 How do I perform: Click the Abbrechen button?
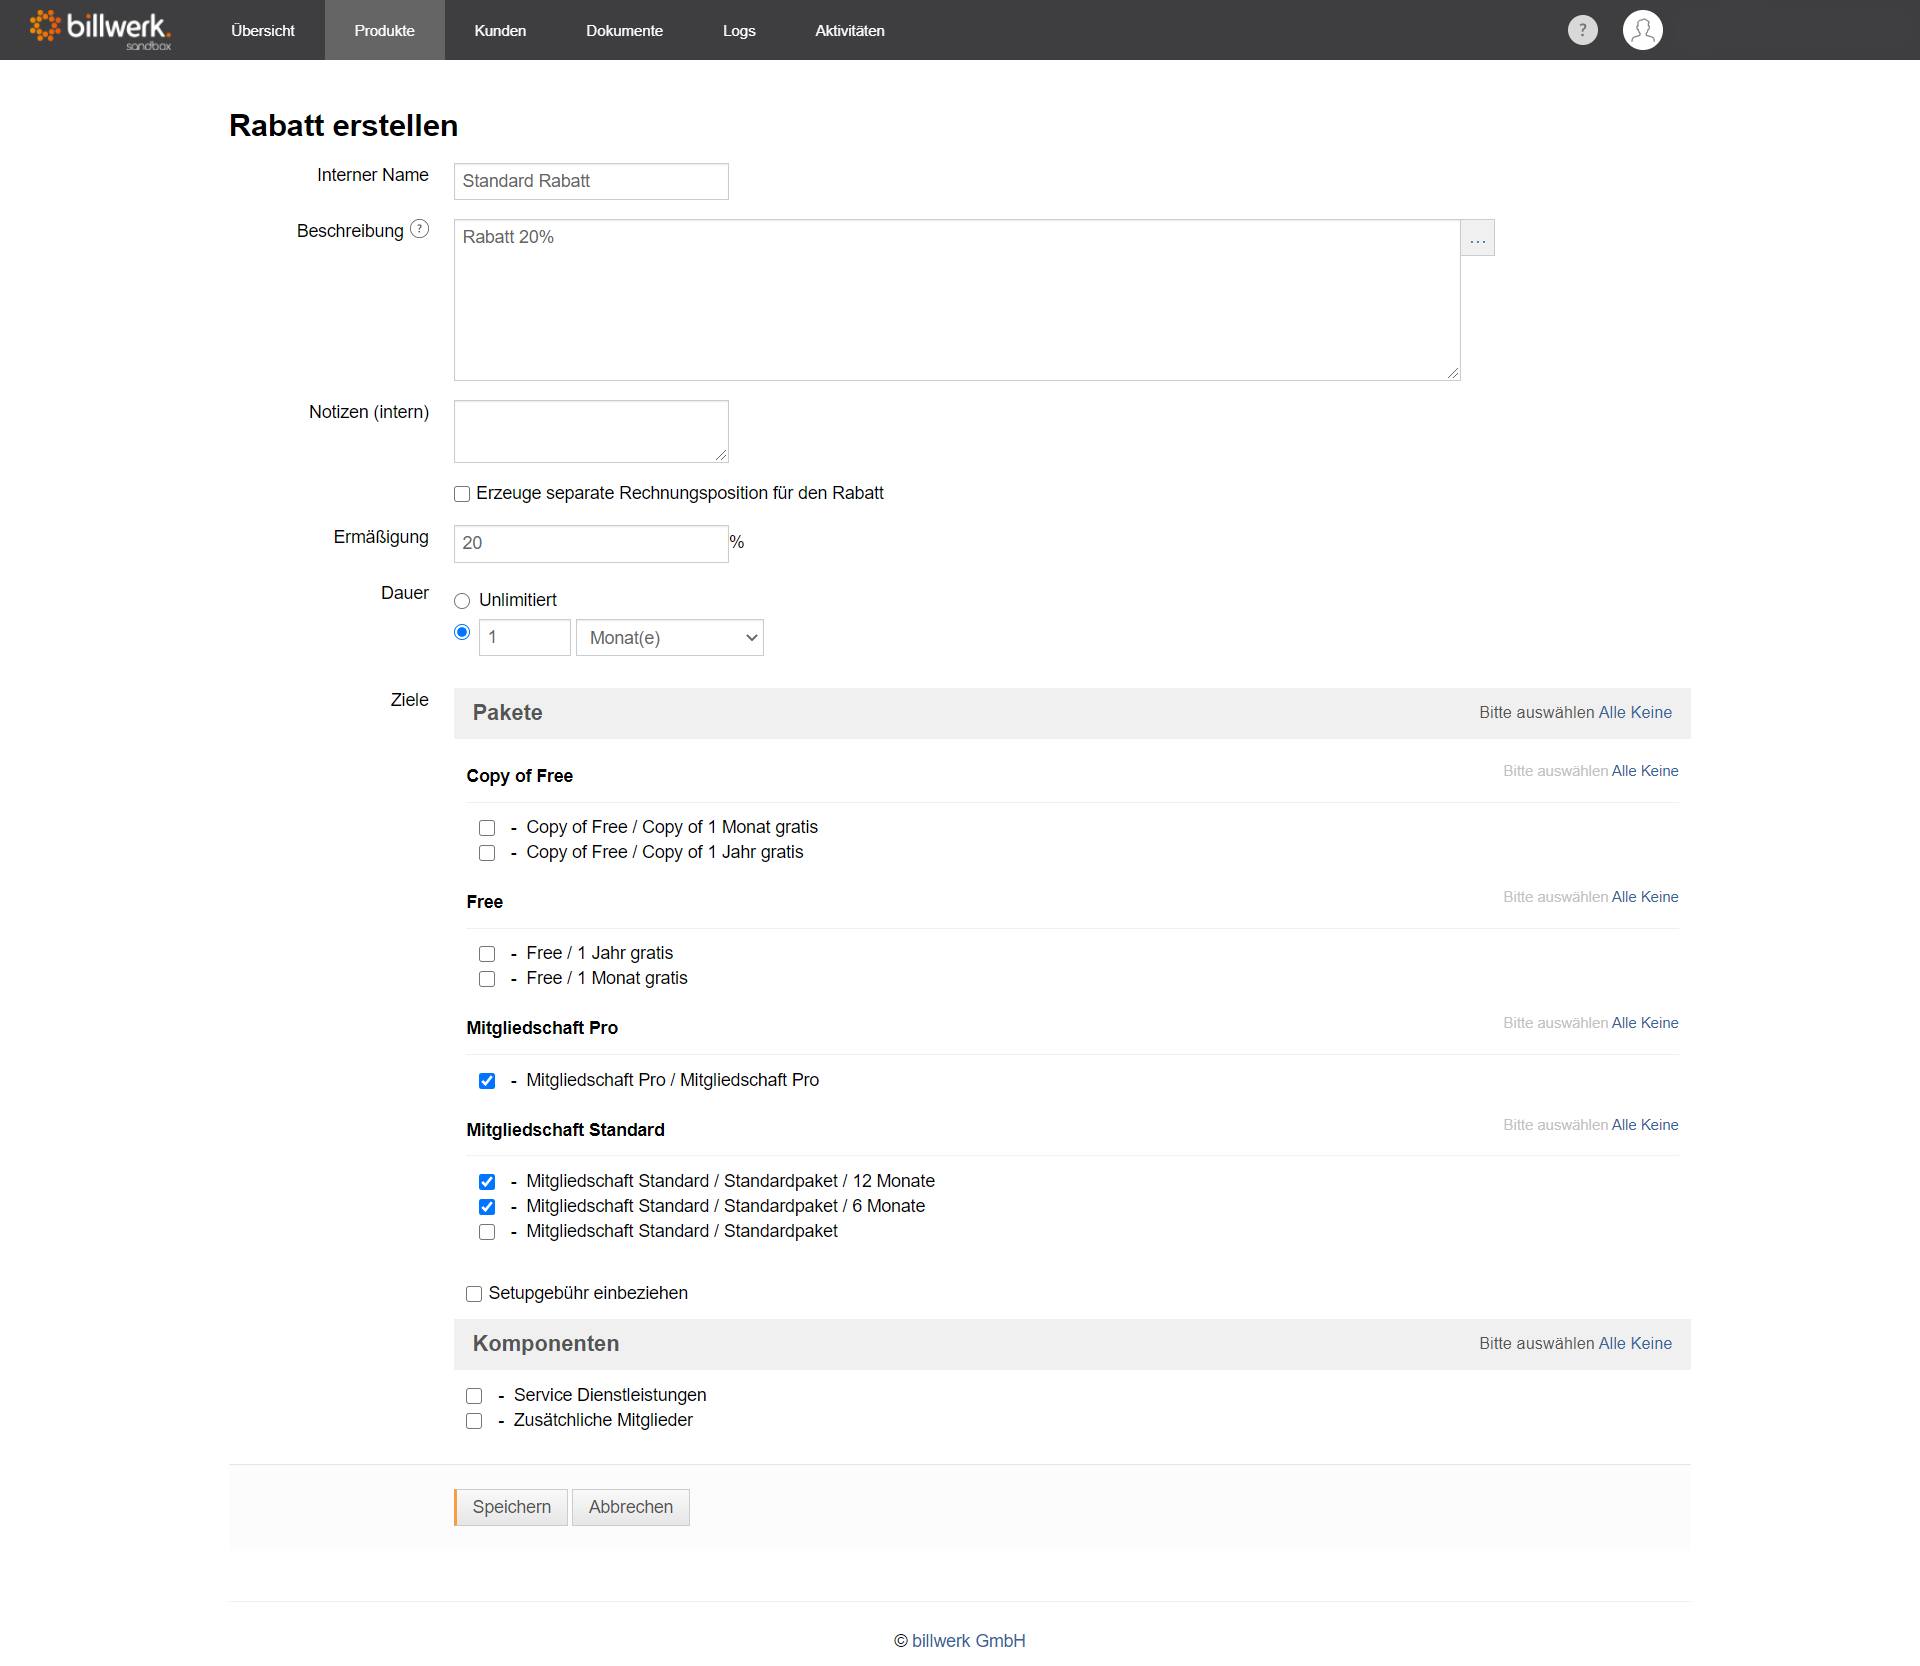[631, 1507]
